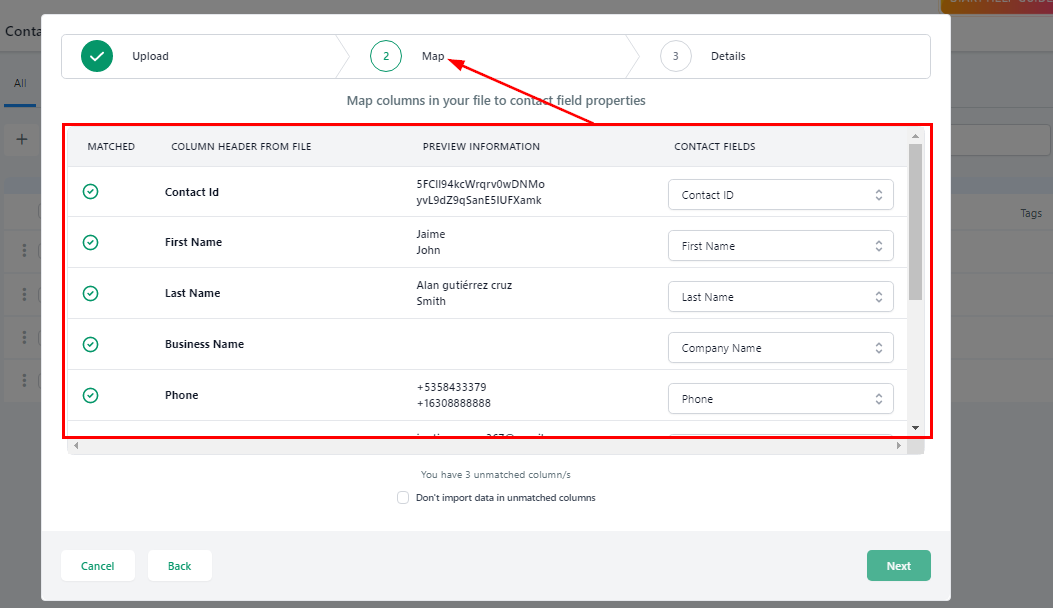Click matched check icon for Business Name row

(x=90, y=344)
